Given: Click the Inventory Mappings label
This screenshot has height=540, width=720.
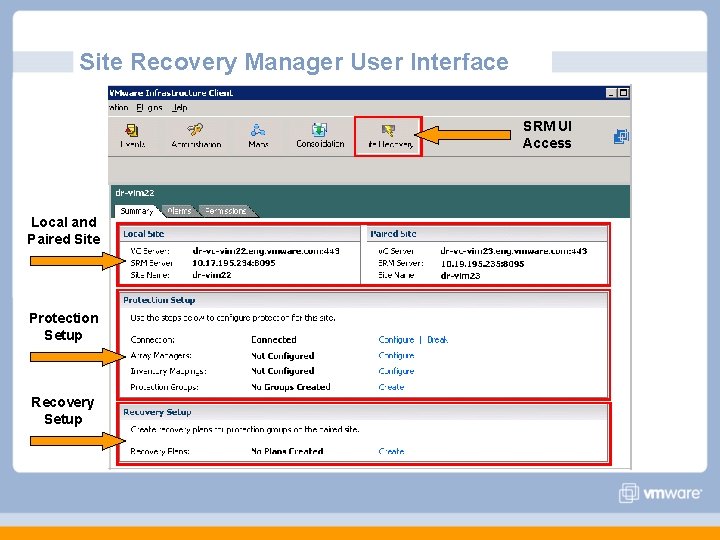Looking at the screenshot, I should pos(168,371).
